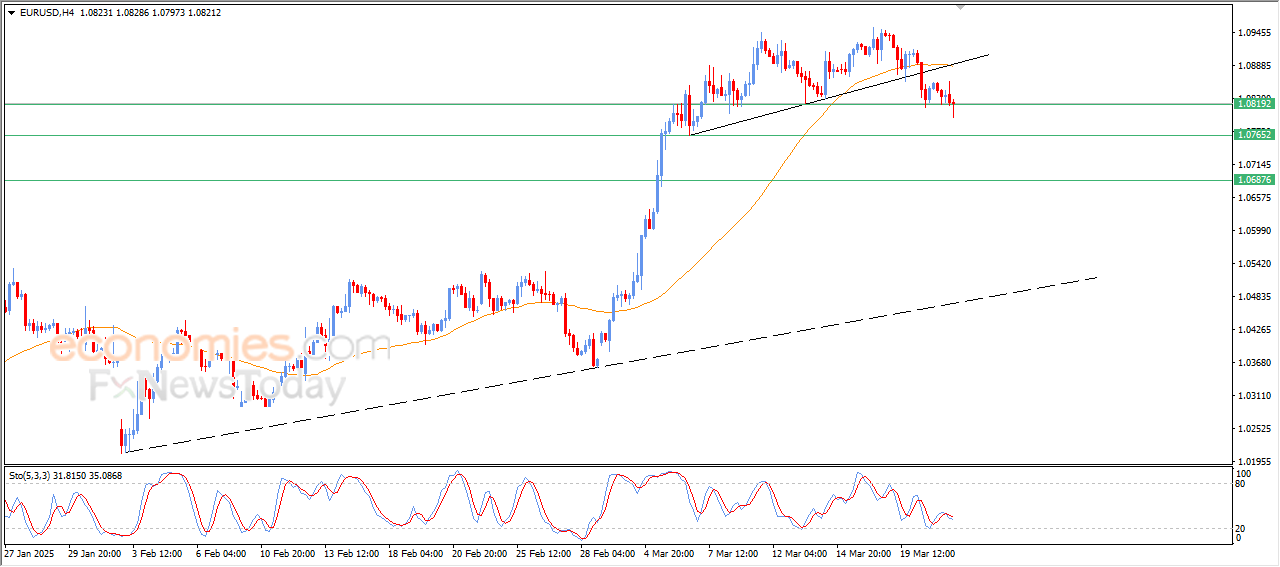1280x567 pixels.
Task: Click the 20 Feb 20:00 time label
Action: (480, 553)
